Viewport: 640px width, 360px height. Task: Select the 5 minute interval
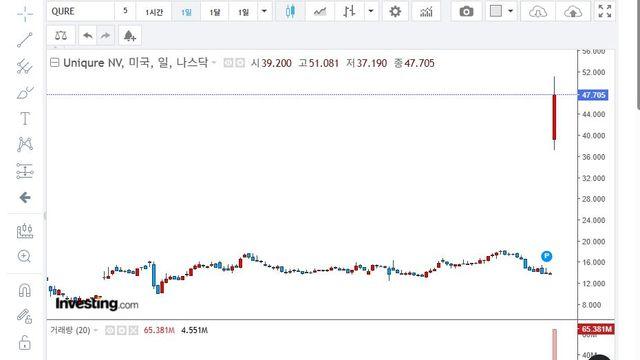[125, 11]
